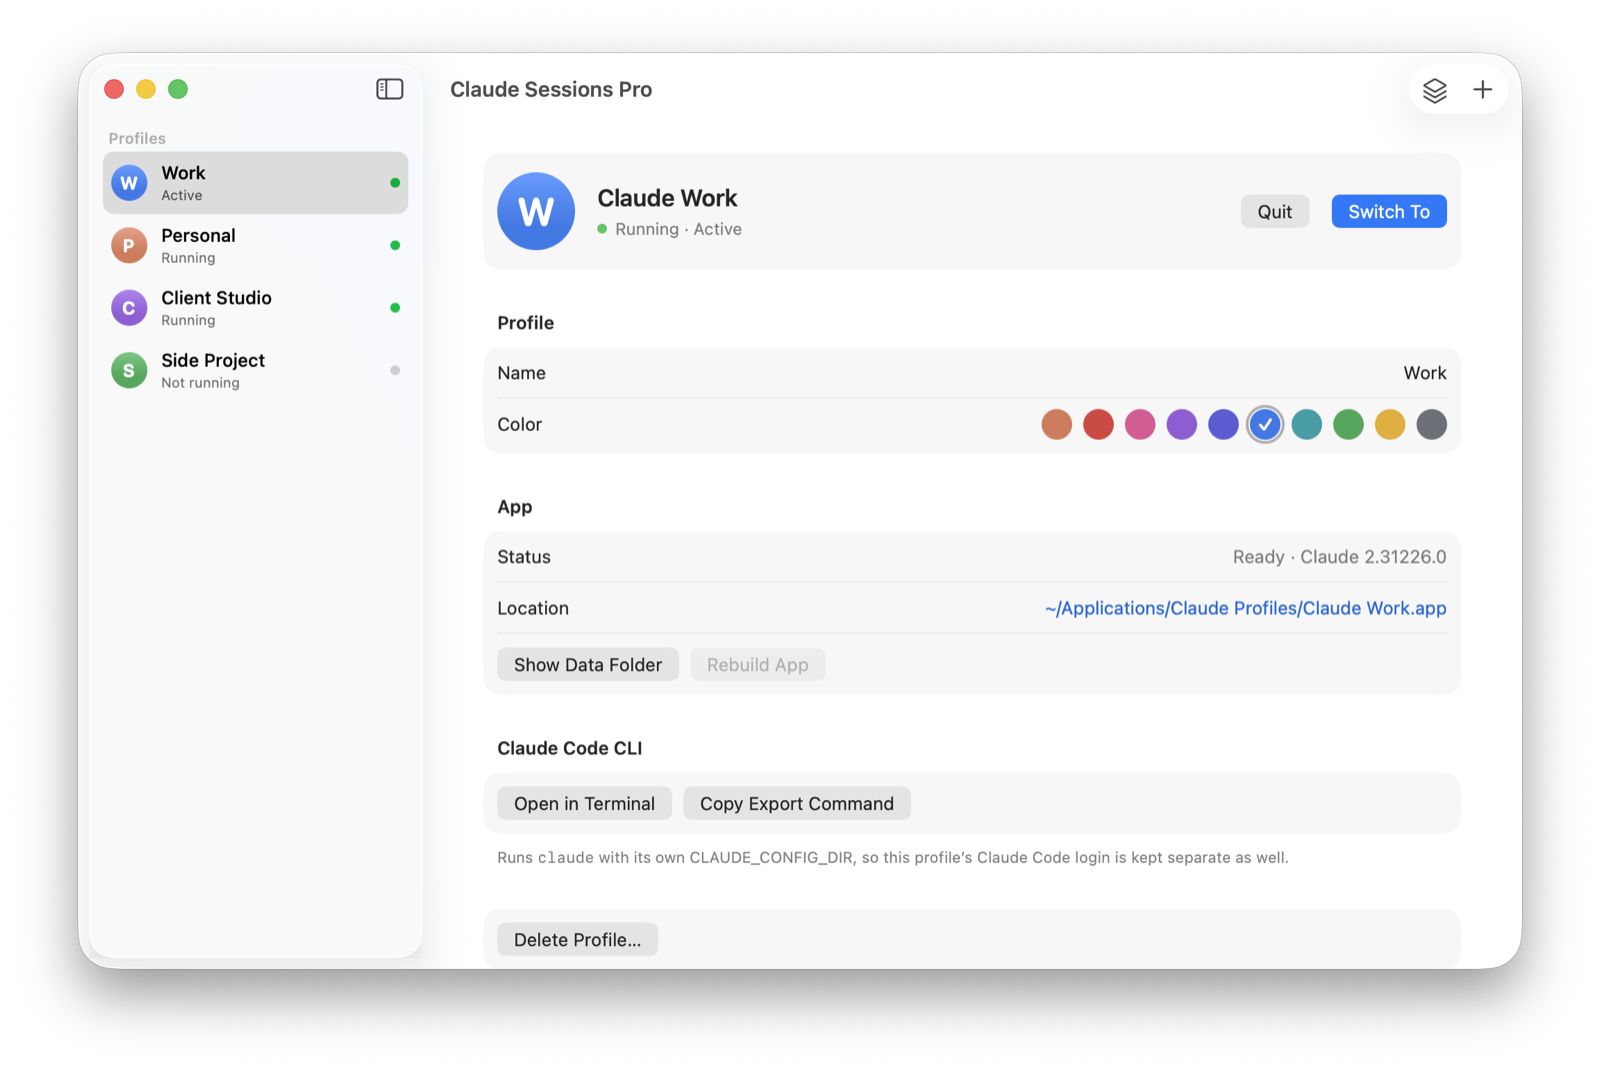Click the CLAUDE_CONFIG_DIR description text
Image resolution: width=1600 pixels, height=1072 pixels.
point(893,857)
